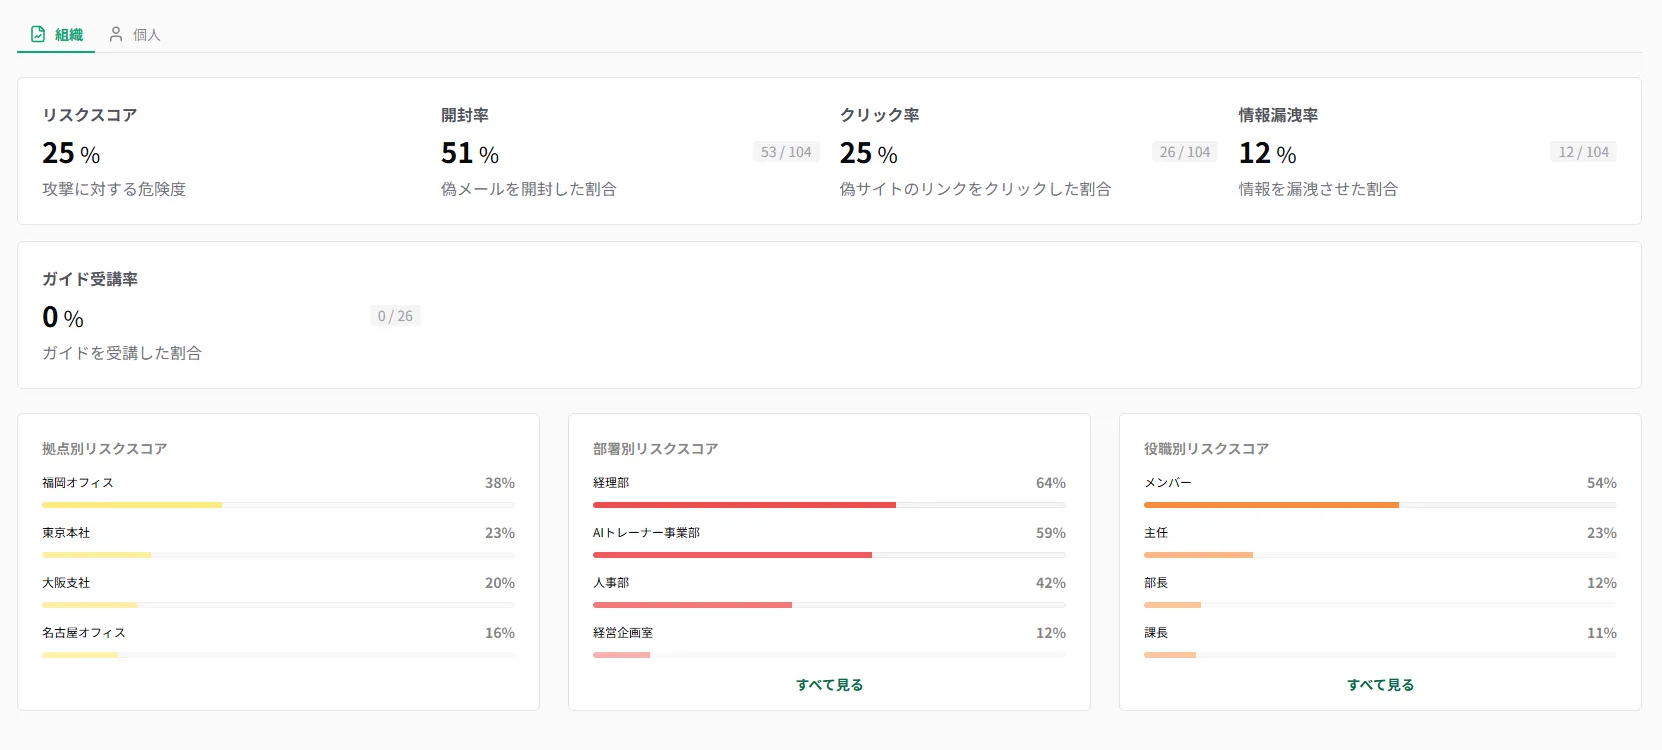Click the 経理部 red progress bar
The width and height of the screenshot is (1662, 750).
pyautogui.click(x=744, y=505)
